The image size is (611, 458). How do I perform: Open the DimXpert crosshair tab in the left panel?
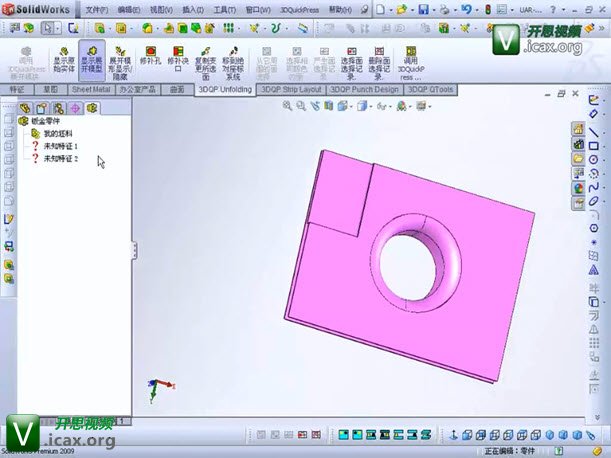(75, 108)
